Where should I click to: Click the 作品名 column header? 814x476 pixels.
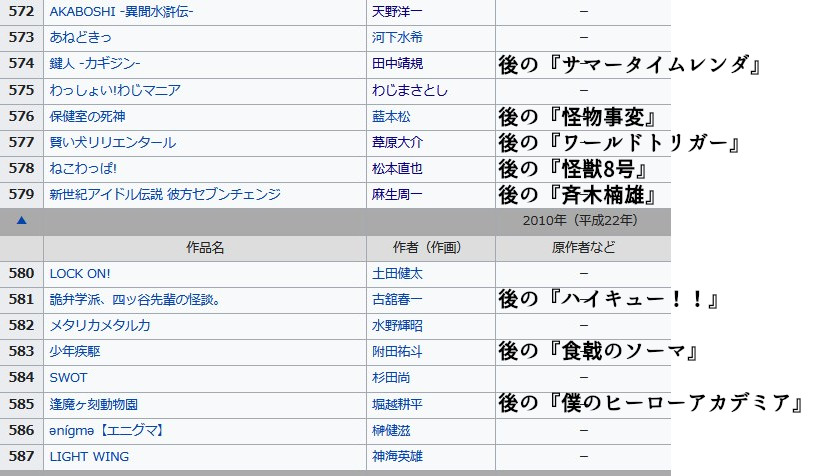[x=205, y=247]
